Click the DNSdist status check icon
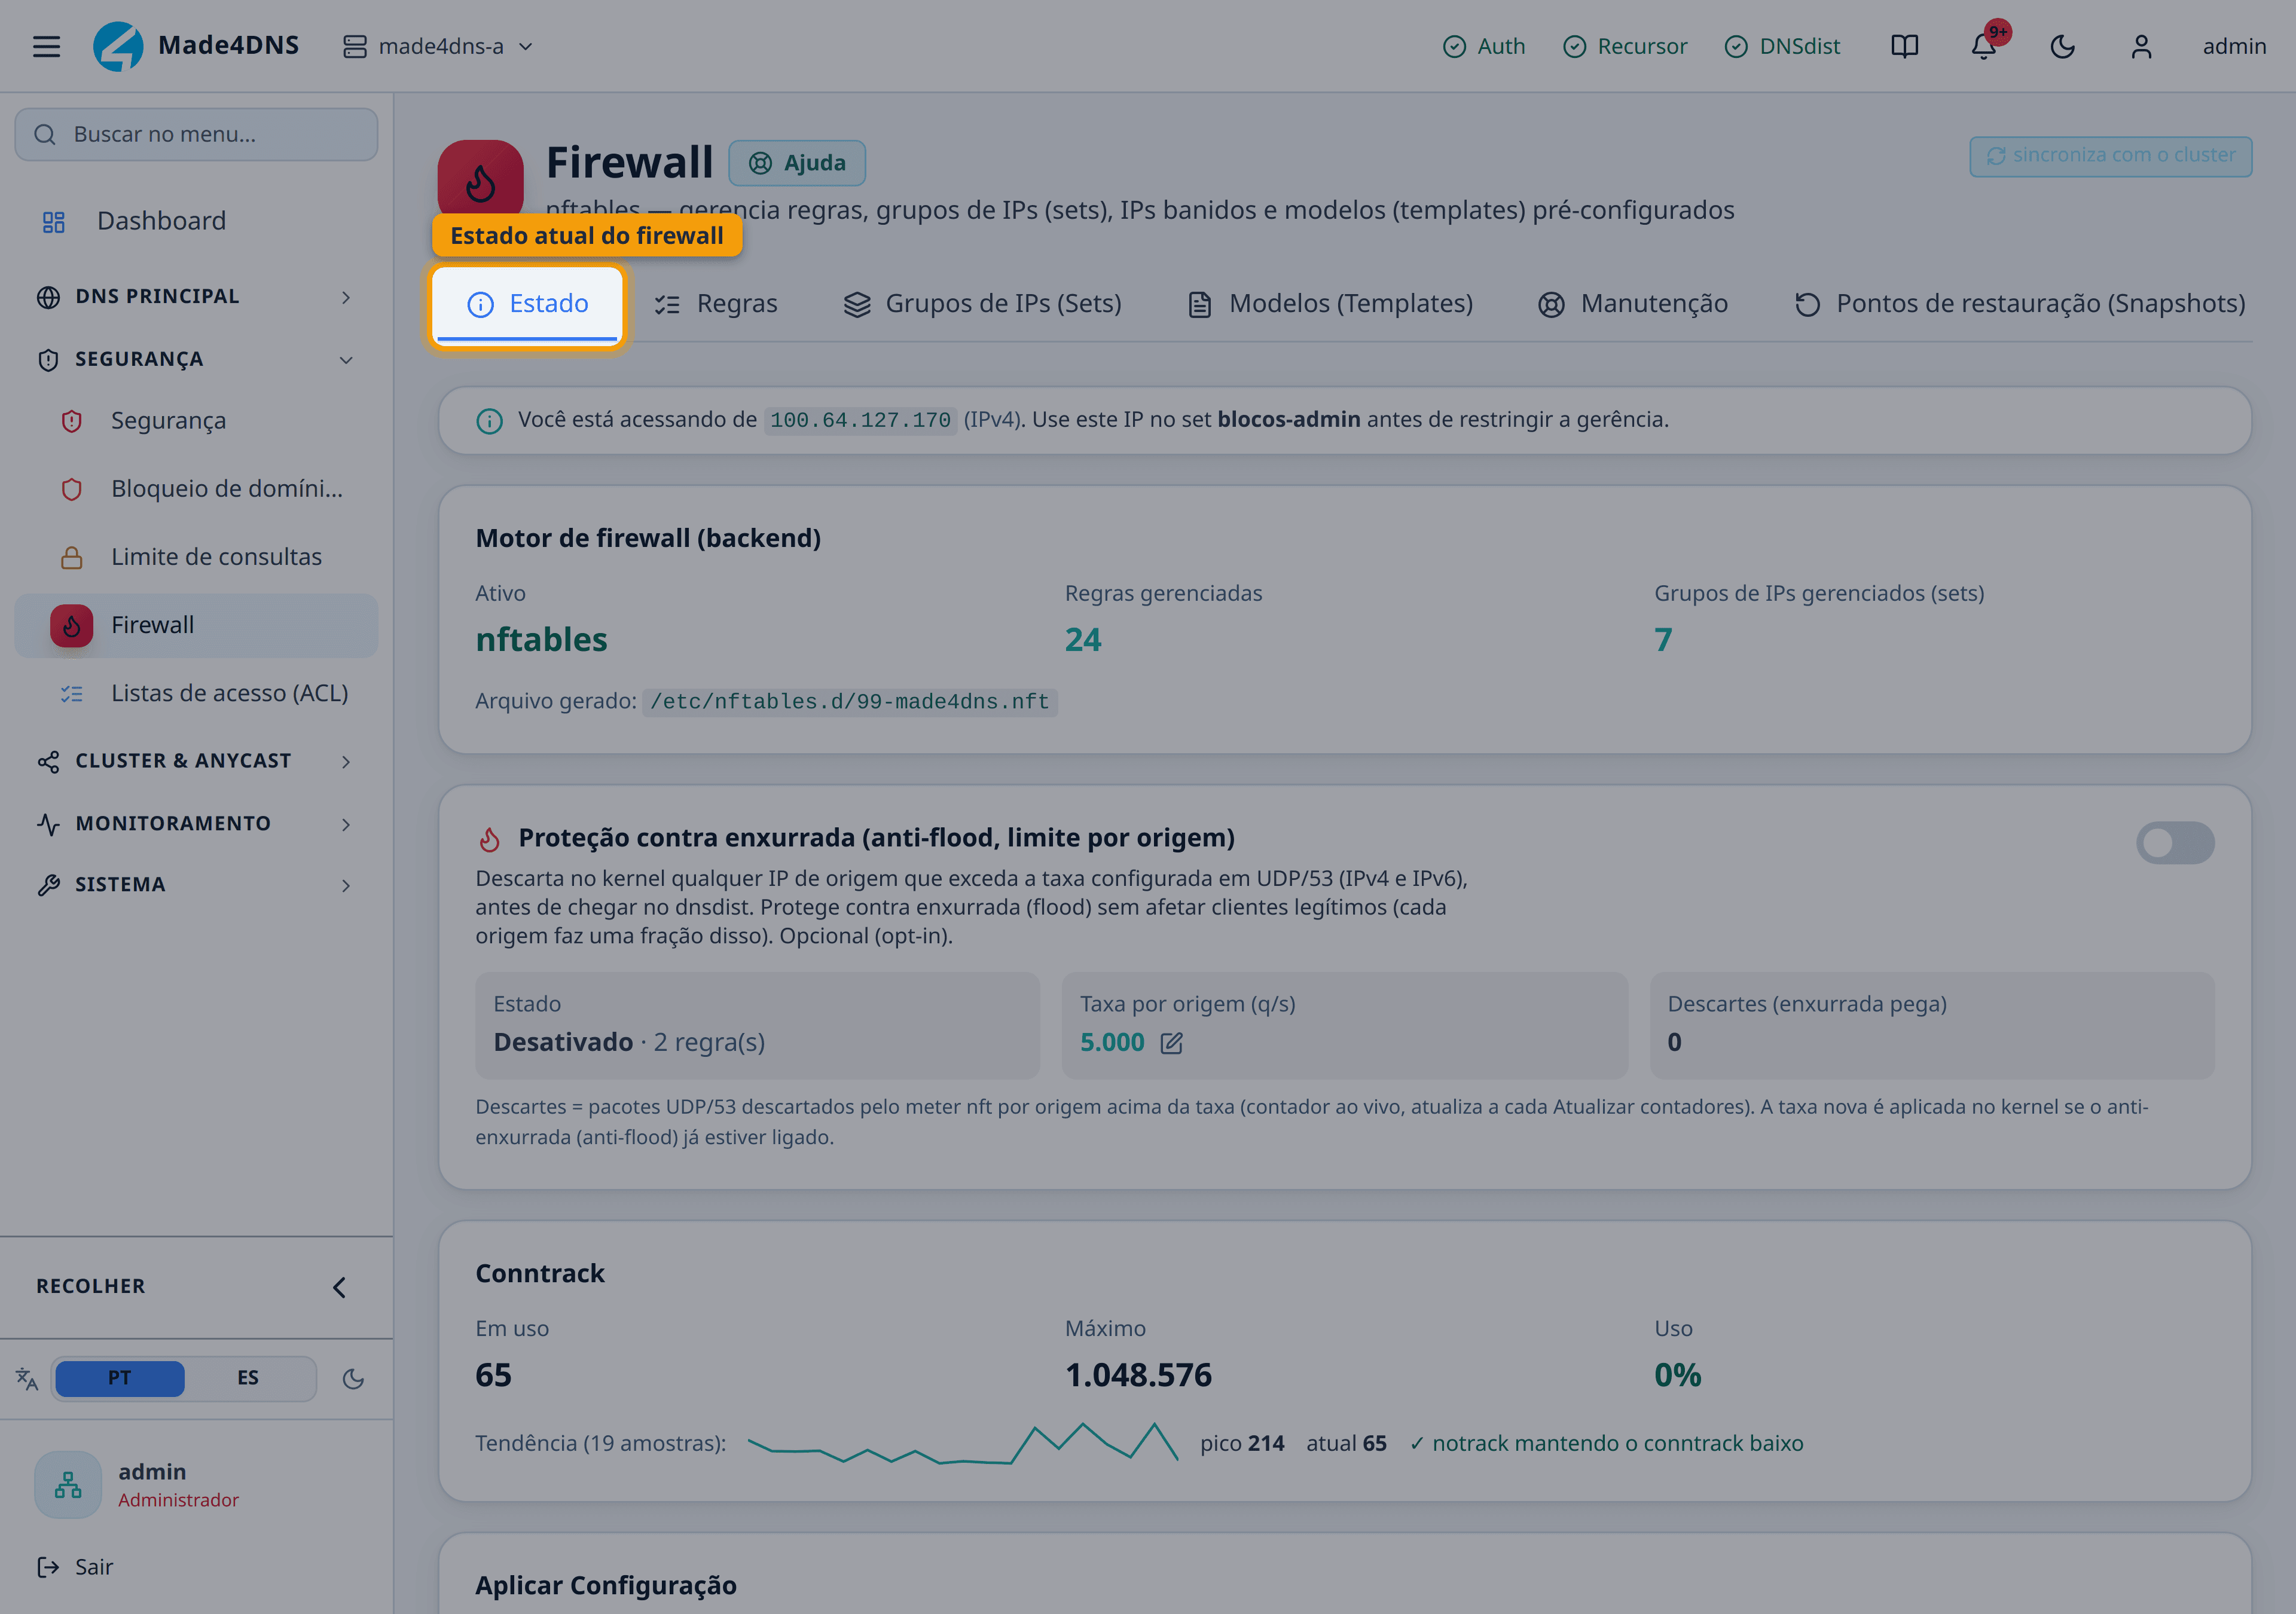Screen dimensions: 2296x1614 [1736, 47]
